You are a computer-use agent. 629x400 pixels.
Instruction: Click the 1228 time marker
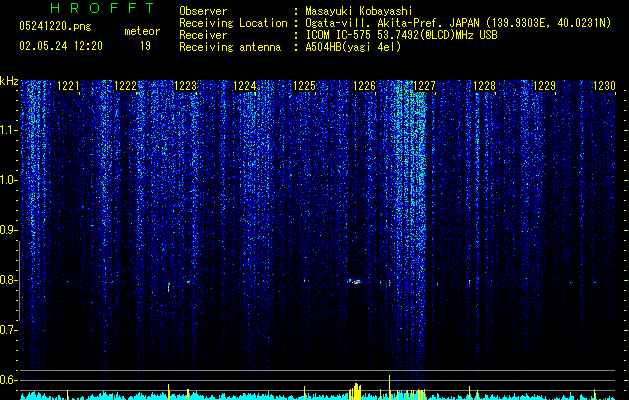[485, 86]
